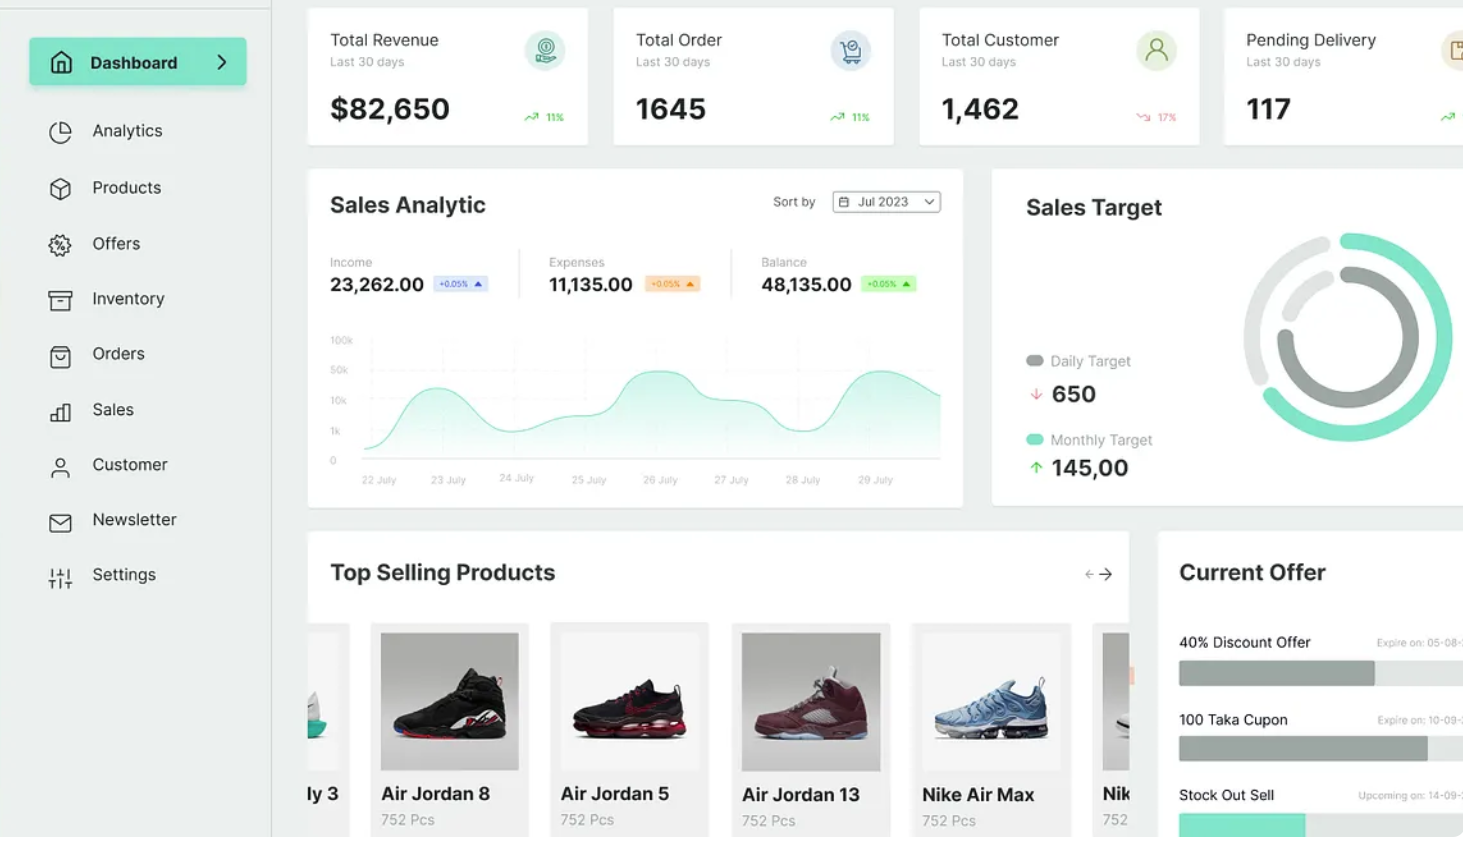The width and height of the screenshot is (1463, 843).
Task: Open the Current Offer section header
Action: coord(1252,572)
